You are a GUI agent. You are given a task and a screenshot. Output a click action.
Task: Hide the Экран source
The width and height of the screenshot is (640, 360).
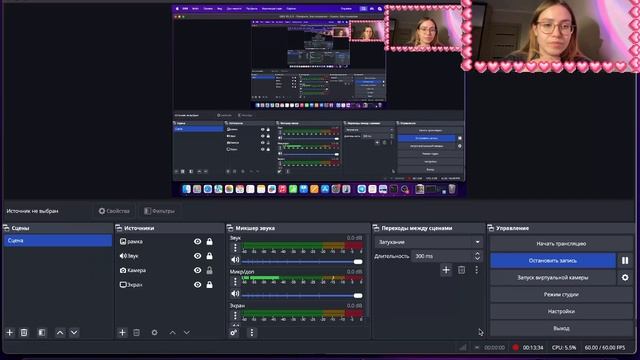198,285
